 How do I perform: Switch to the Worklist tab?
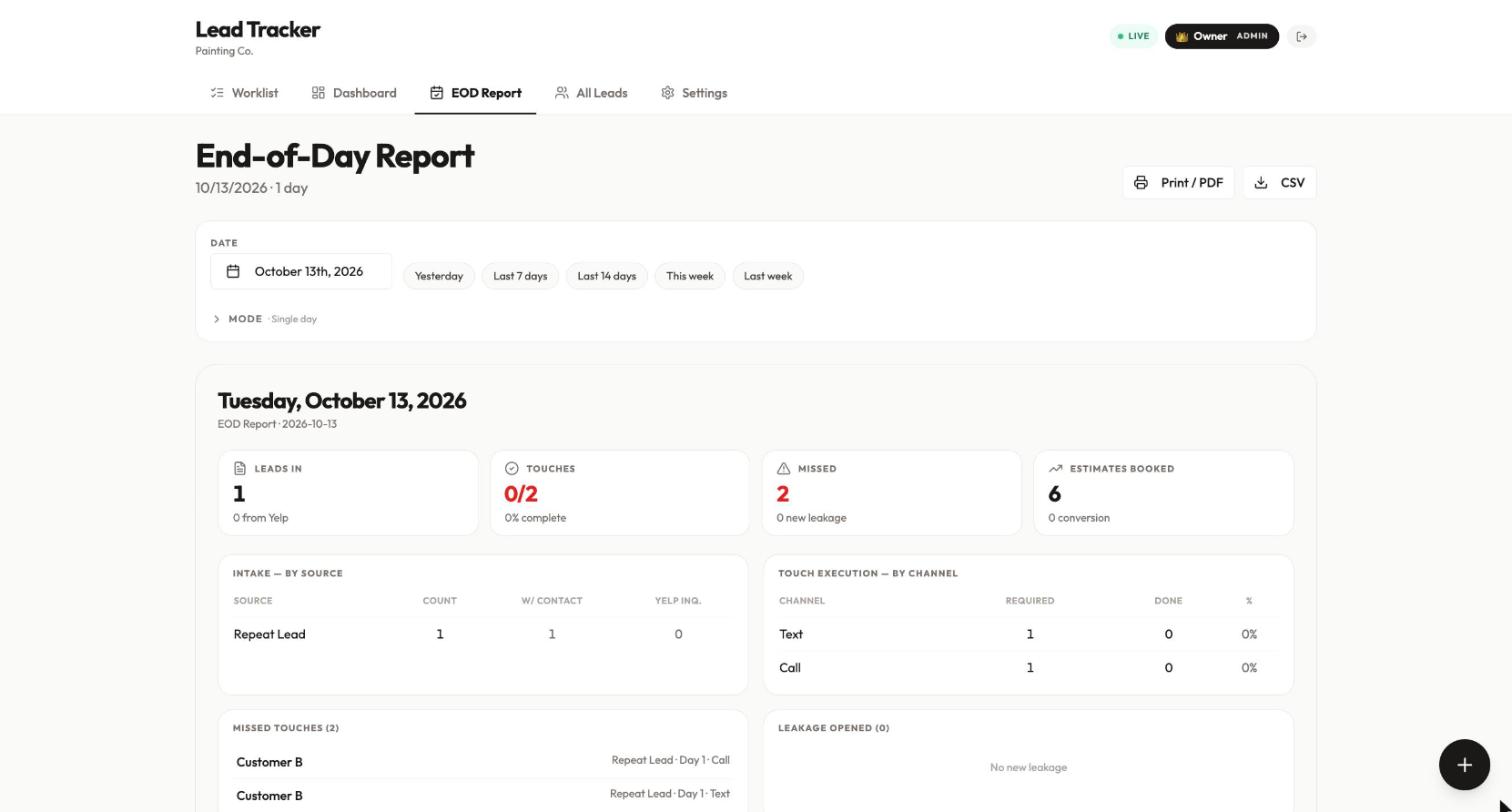244,93
